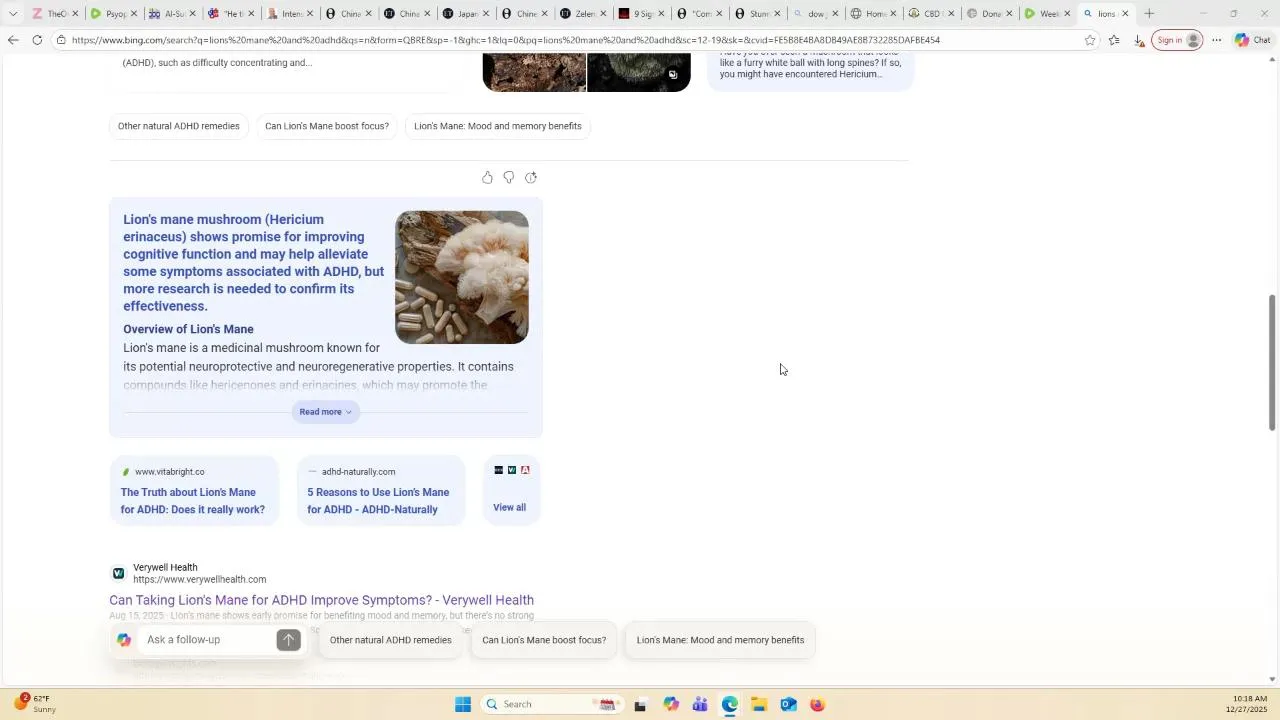Viewport: 1280px width, 720px height.
Task: Open File Explorer from taskbar
Action: pos(759,704)
